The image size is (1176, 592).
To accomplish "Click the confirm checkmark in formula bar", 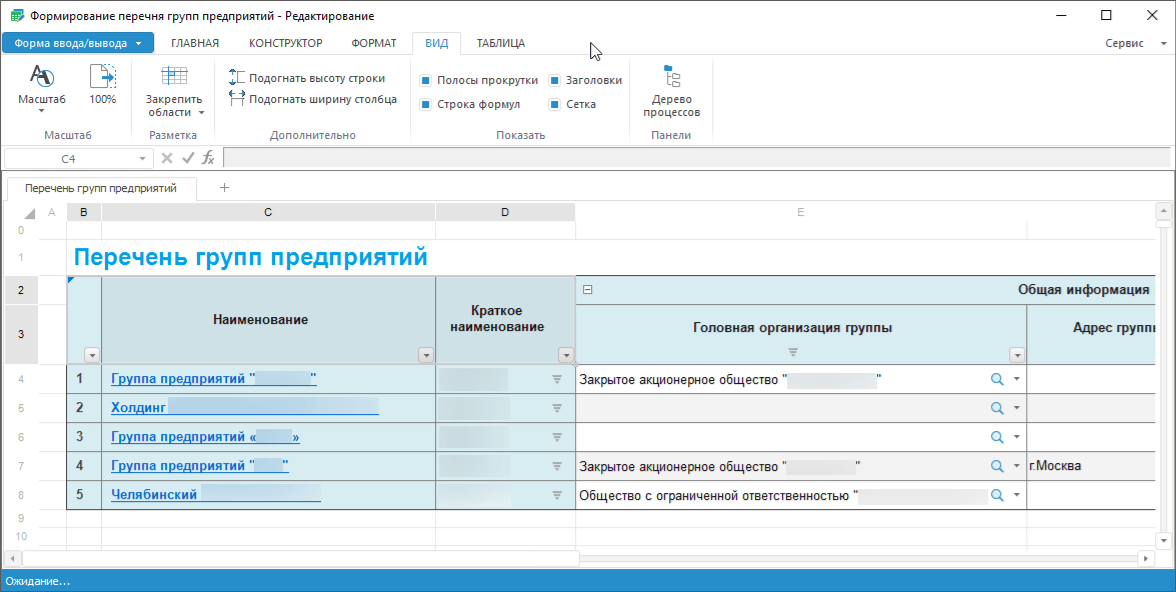I will [x=188, y=158].
